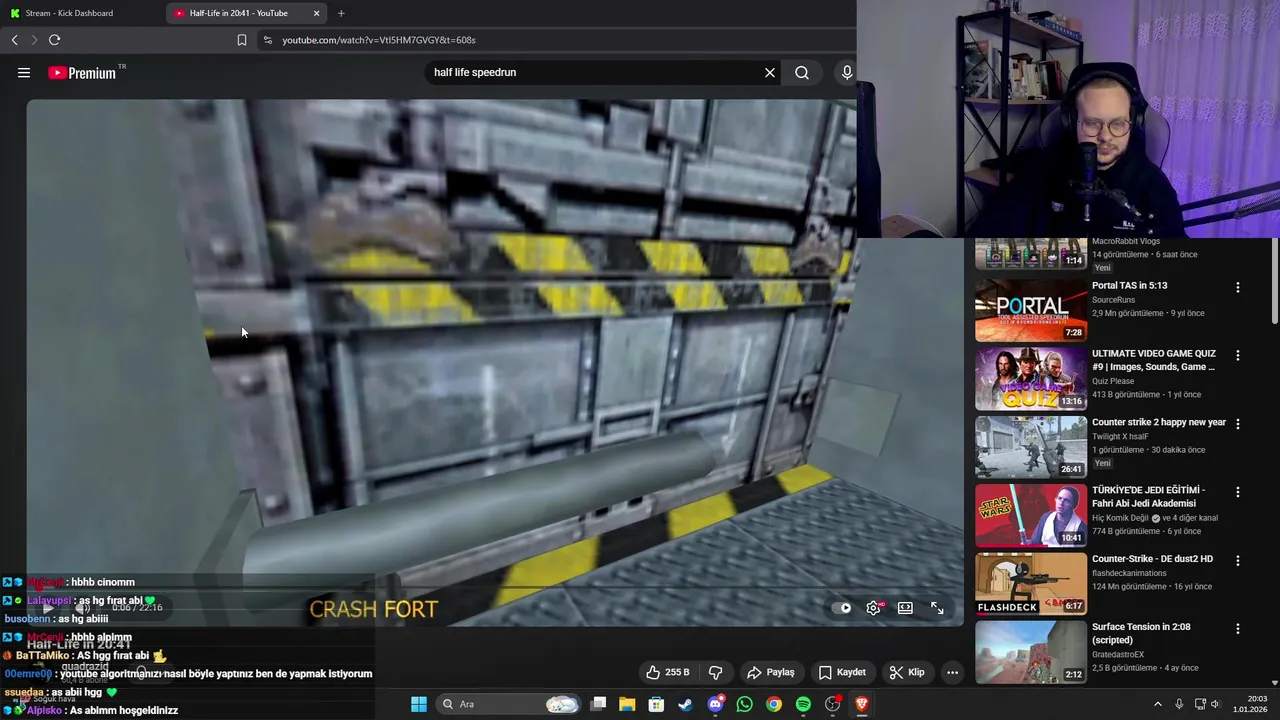Open the Windows Start menu
Screen dimensions: 1280x720
(x=419, y=704)
